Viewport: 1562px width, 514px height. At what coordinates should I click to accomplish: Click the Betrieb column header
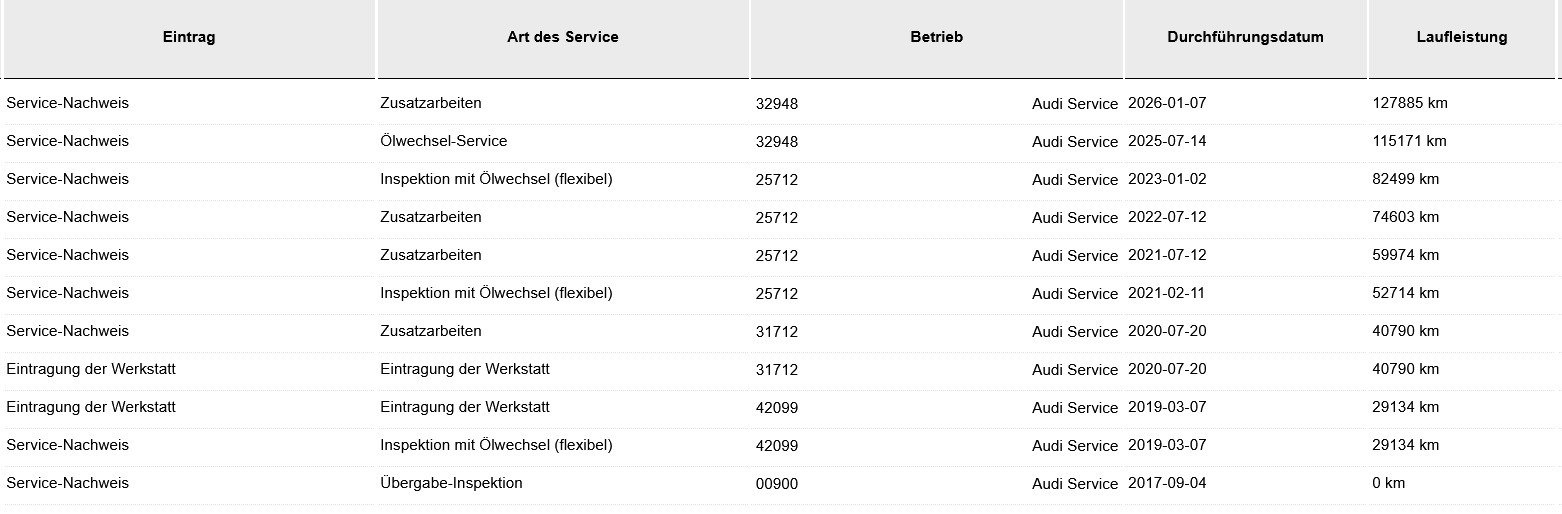tap(936, 37)
